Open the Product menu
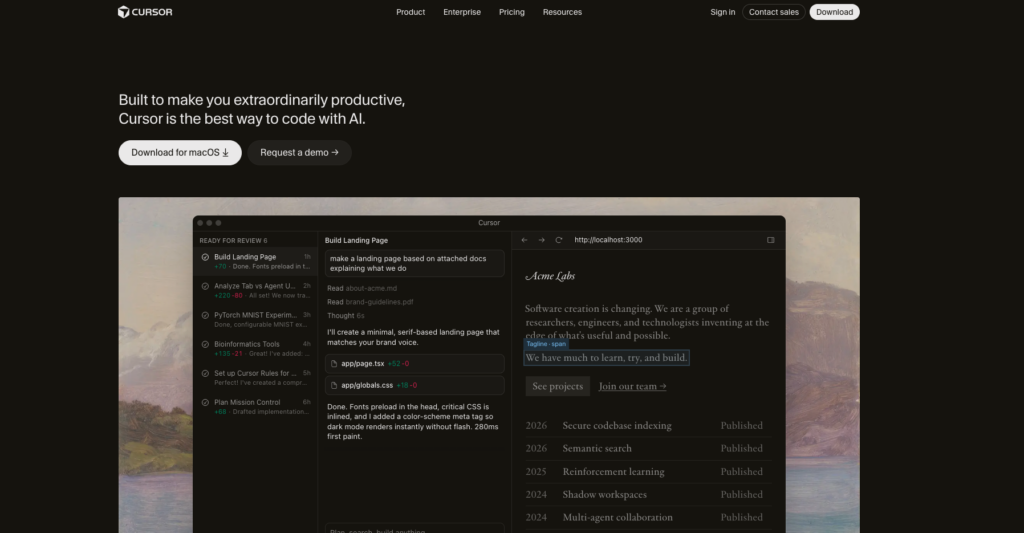Screen dimensions: 1024x533 coord(410,12)
